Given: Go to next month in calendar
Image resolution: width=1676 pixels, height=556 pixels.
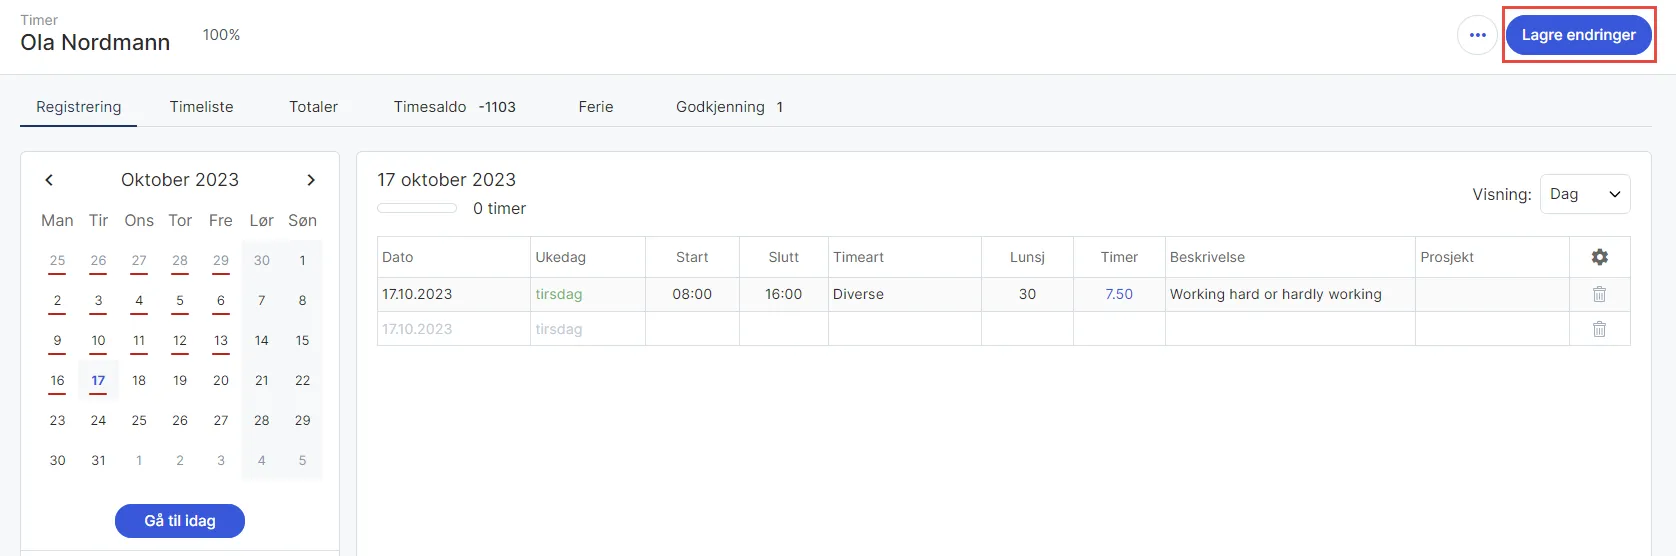Looking at the screenshot, I should click(x=311, y=180).
